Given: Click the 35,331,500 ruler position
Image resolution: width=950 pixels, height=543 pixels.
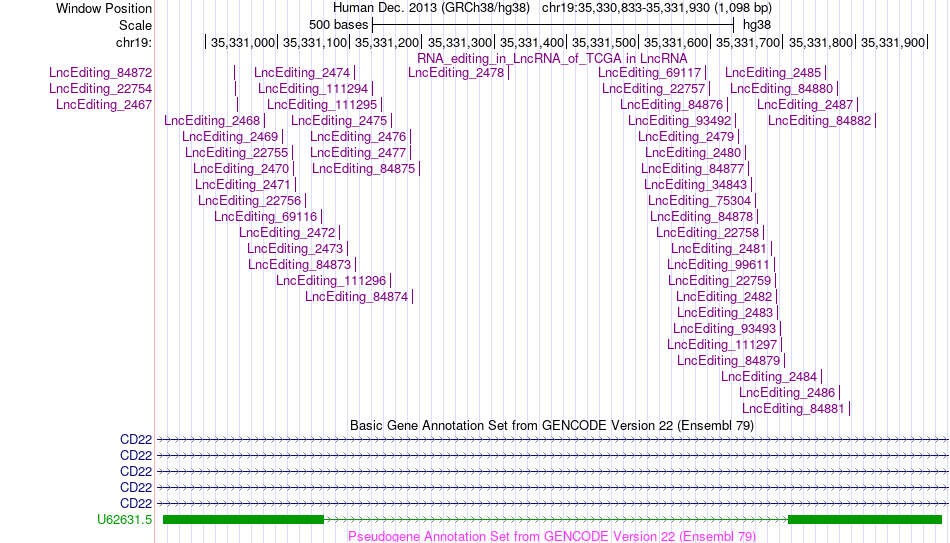Looking at the screenshot, I should click(x=603, y=42).
